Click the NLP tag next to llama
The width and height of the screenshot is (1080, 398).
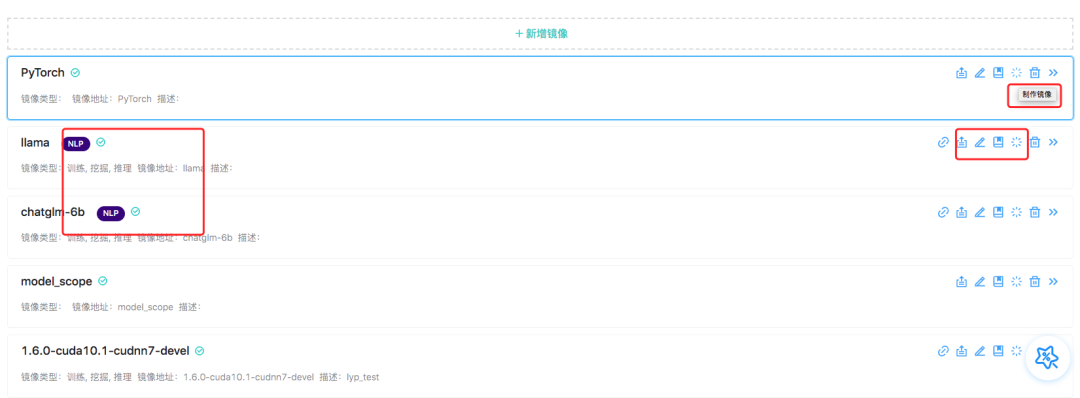[76, 143]
